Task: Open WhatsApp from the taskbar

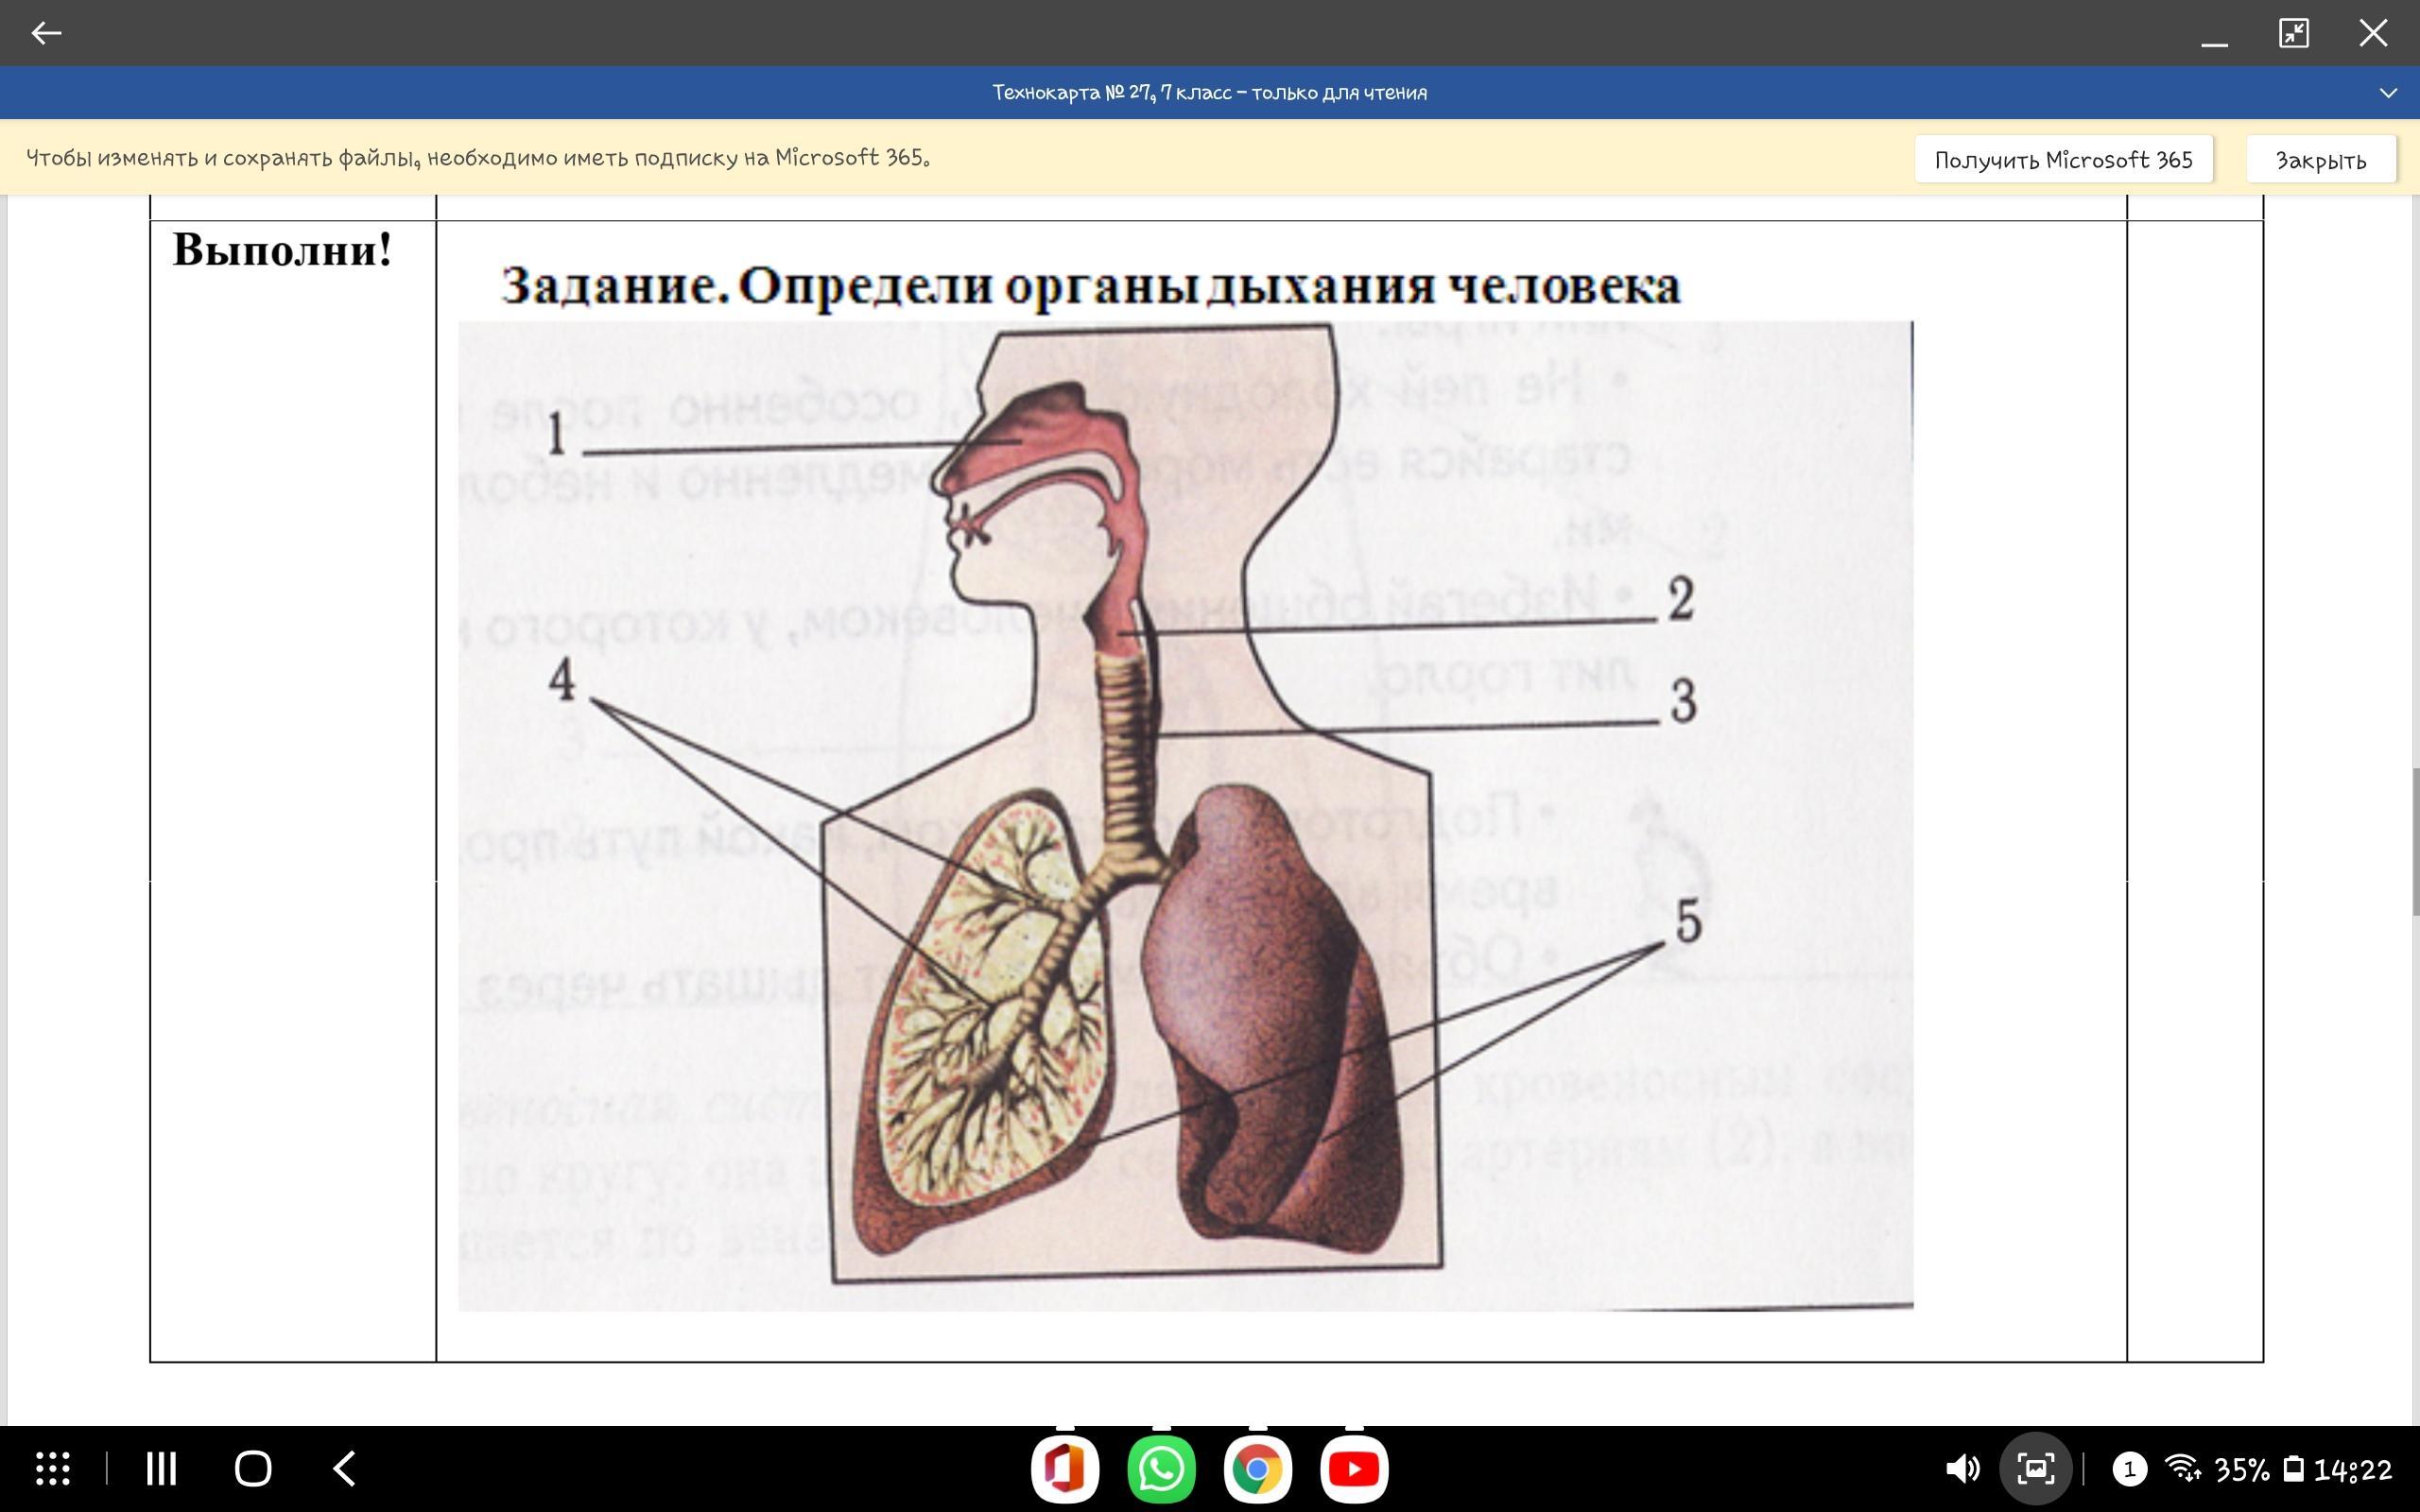Action: click(1161, 1469)
